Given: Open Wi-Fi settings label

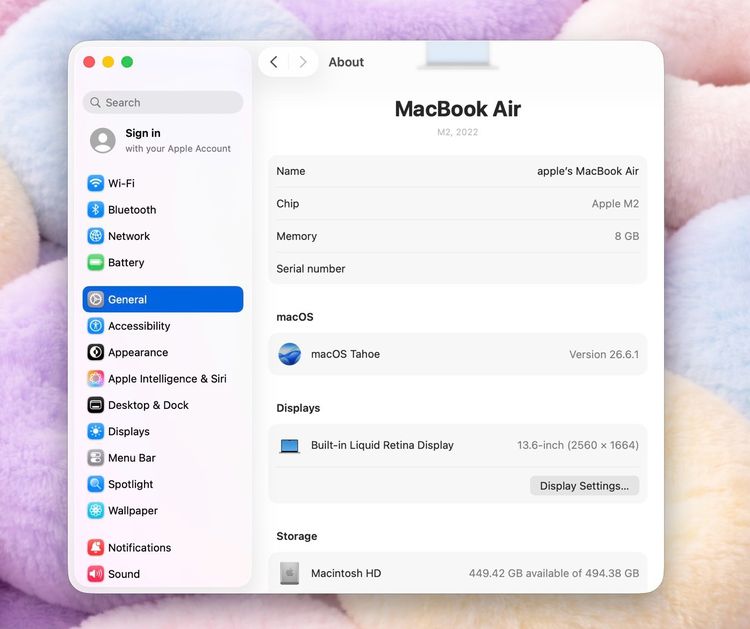Looking at the screenshot, I should [121, 183].
